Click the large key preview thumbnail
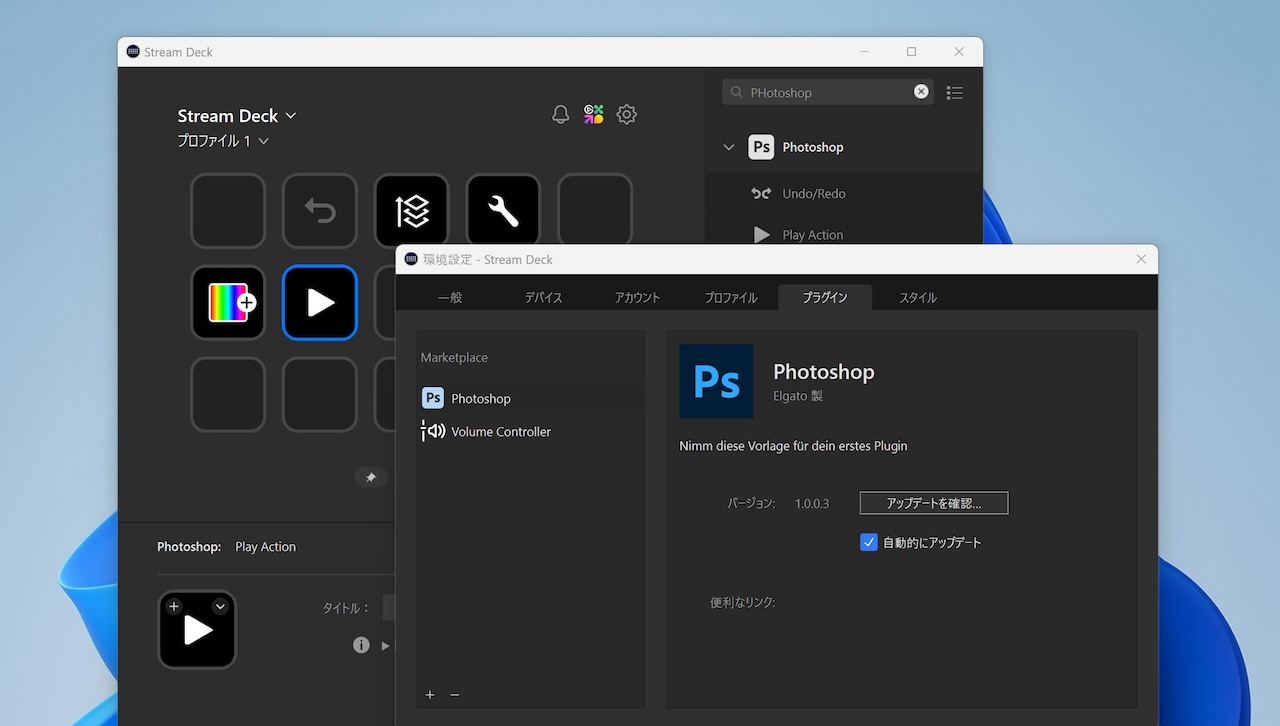The height and width of the screenshot is (726, 1280). coord(197,630)
